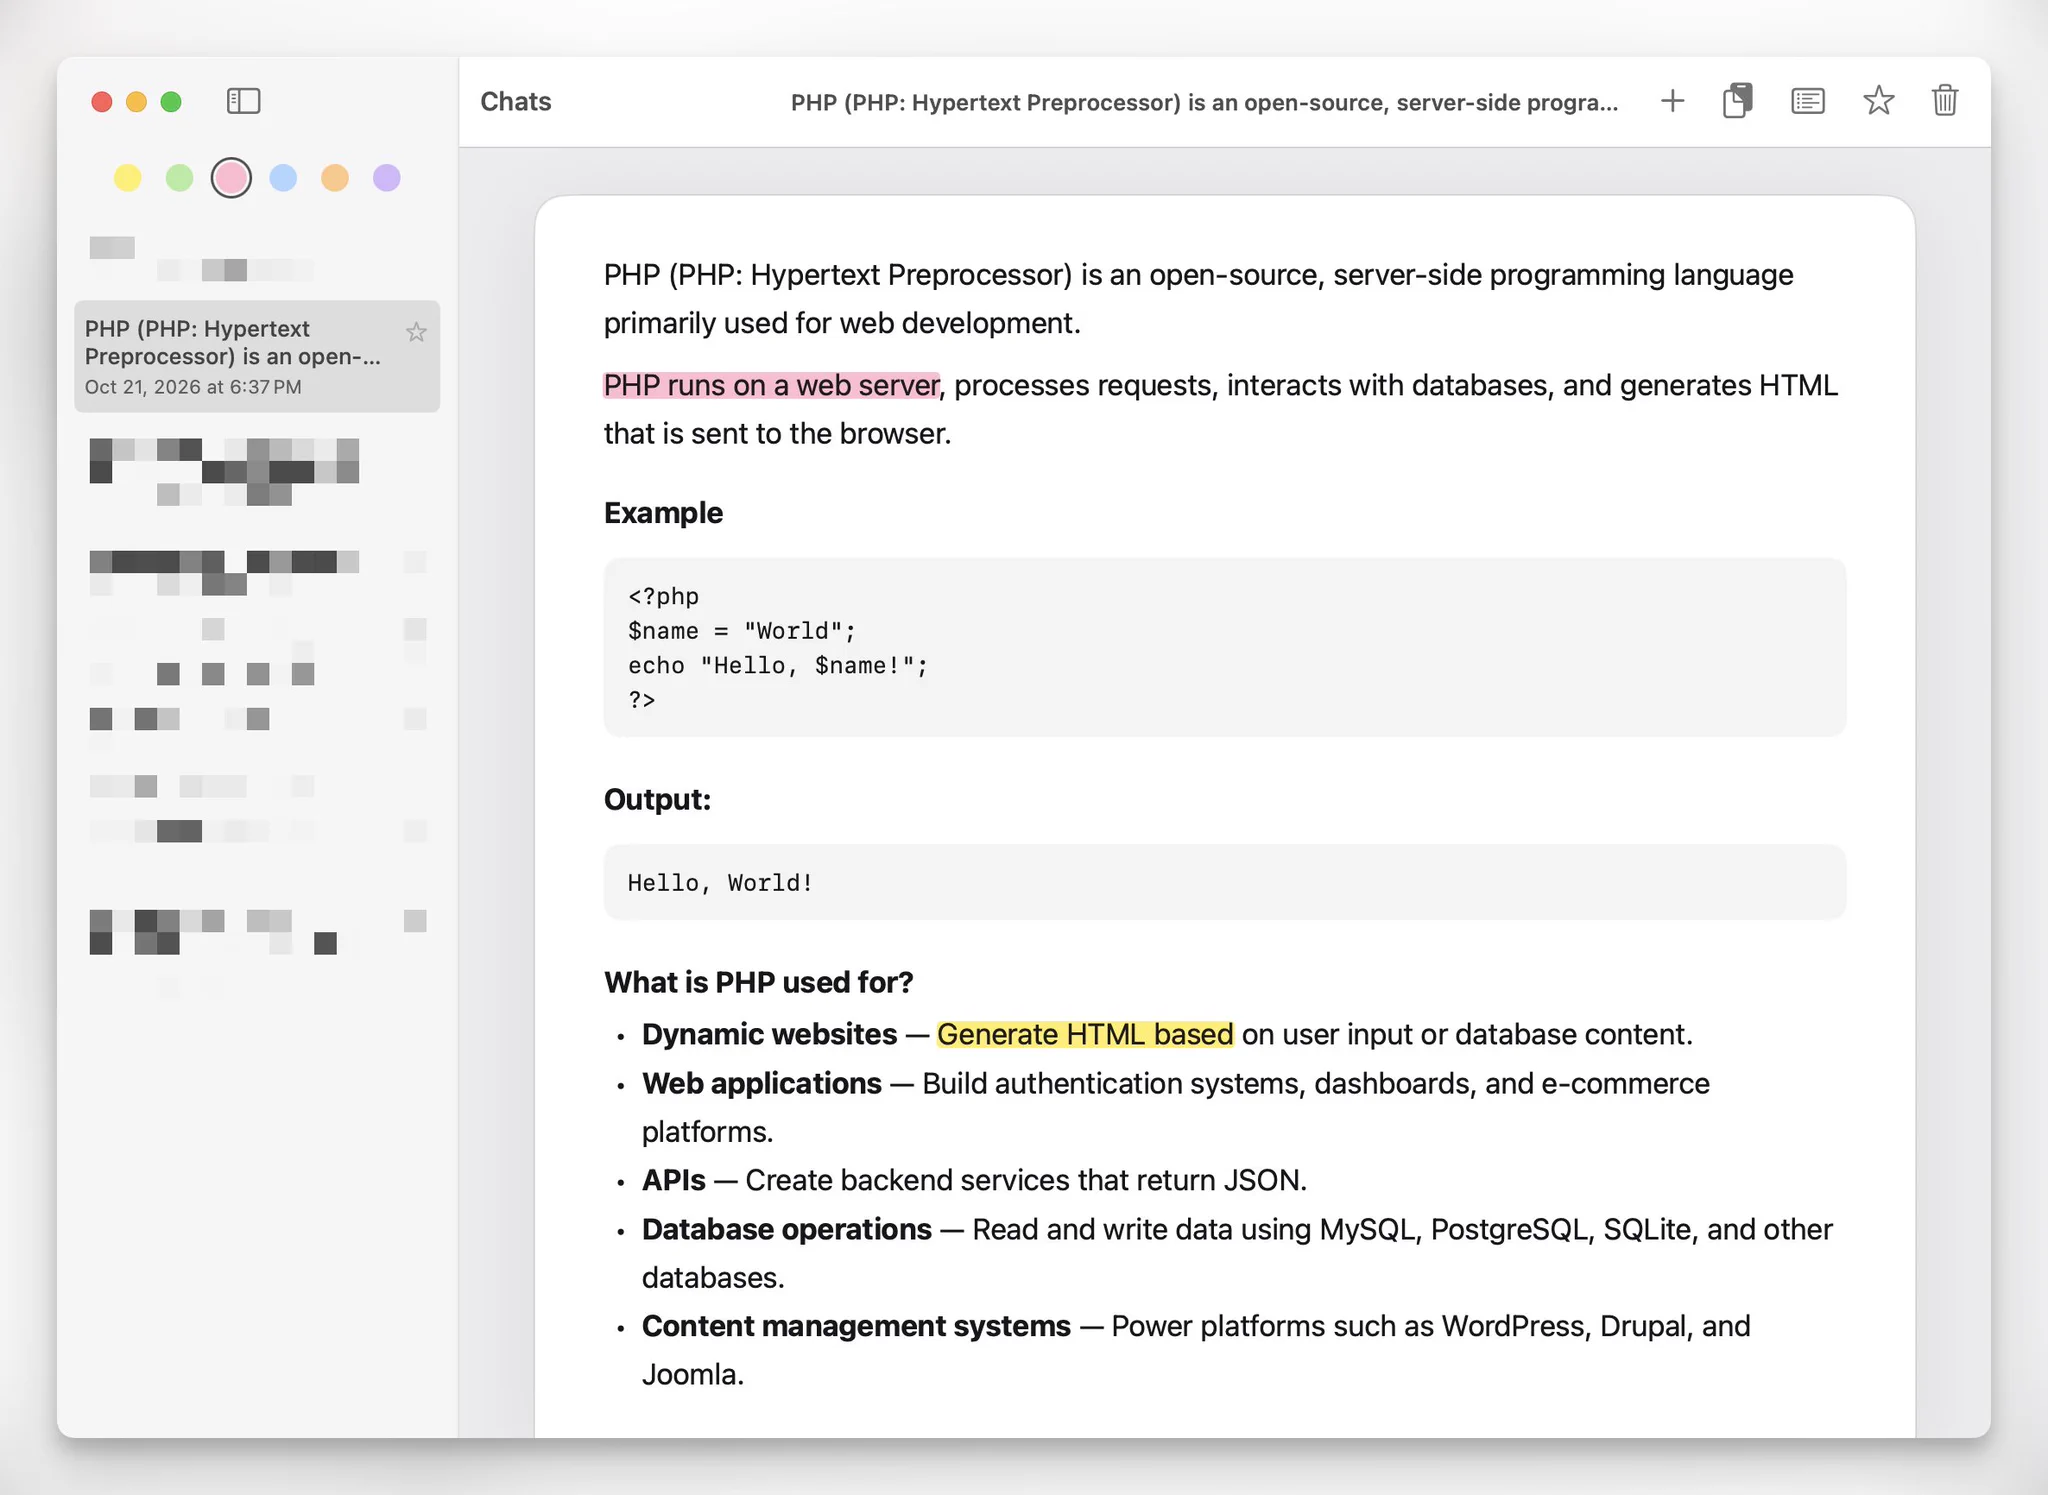2048x1495 pixels.
Task: Select the yellow highlight color
Action: click(x=127, y=178)
